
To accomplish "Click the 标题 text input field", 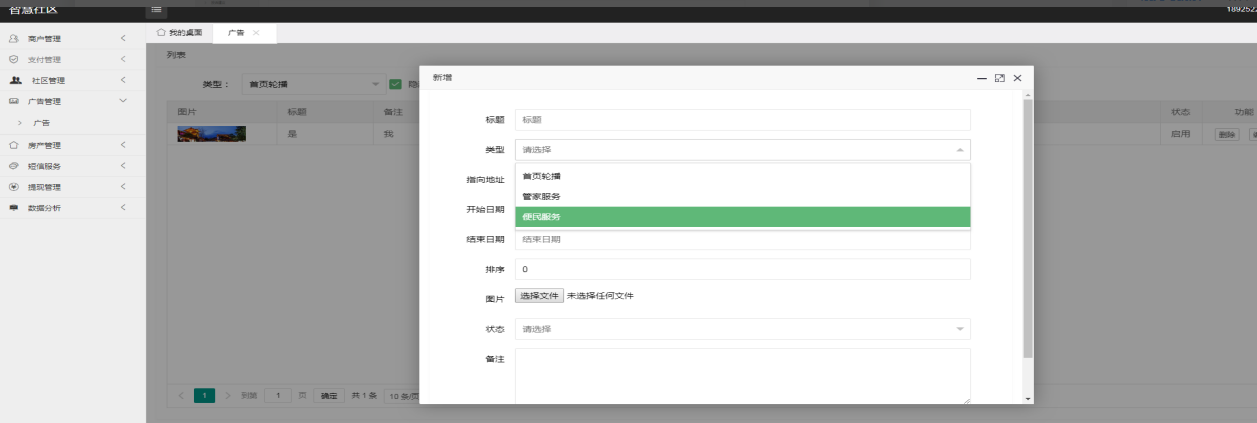I will (742, 120).
